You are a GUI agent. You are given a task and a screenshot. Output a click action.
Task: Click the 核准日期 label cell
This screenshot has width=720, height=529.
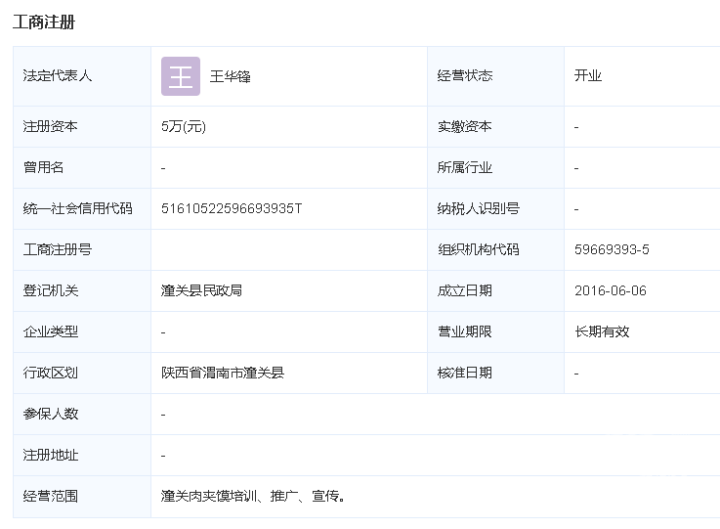(496, 373)
